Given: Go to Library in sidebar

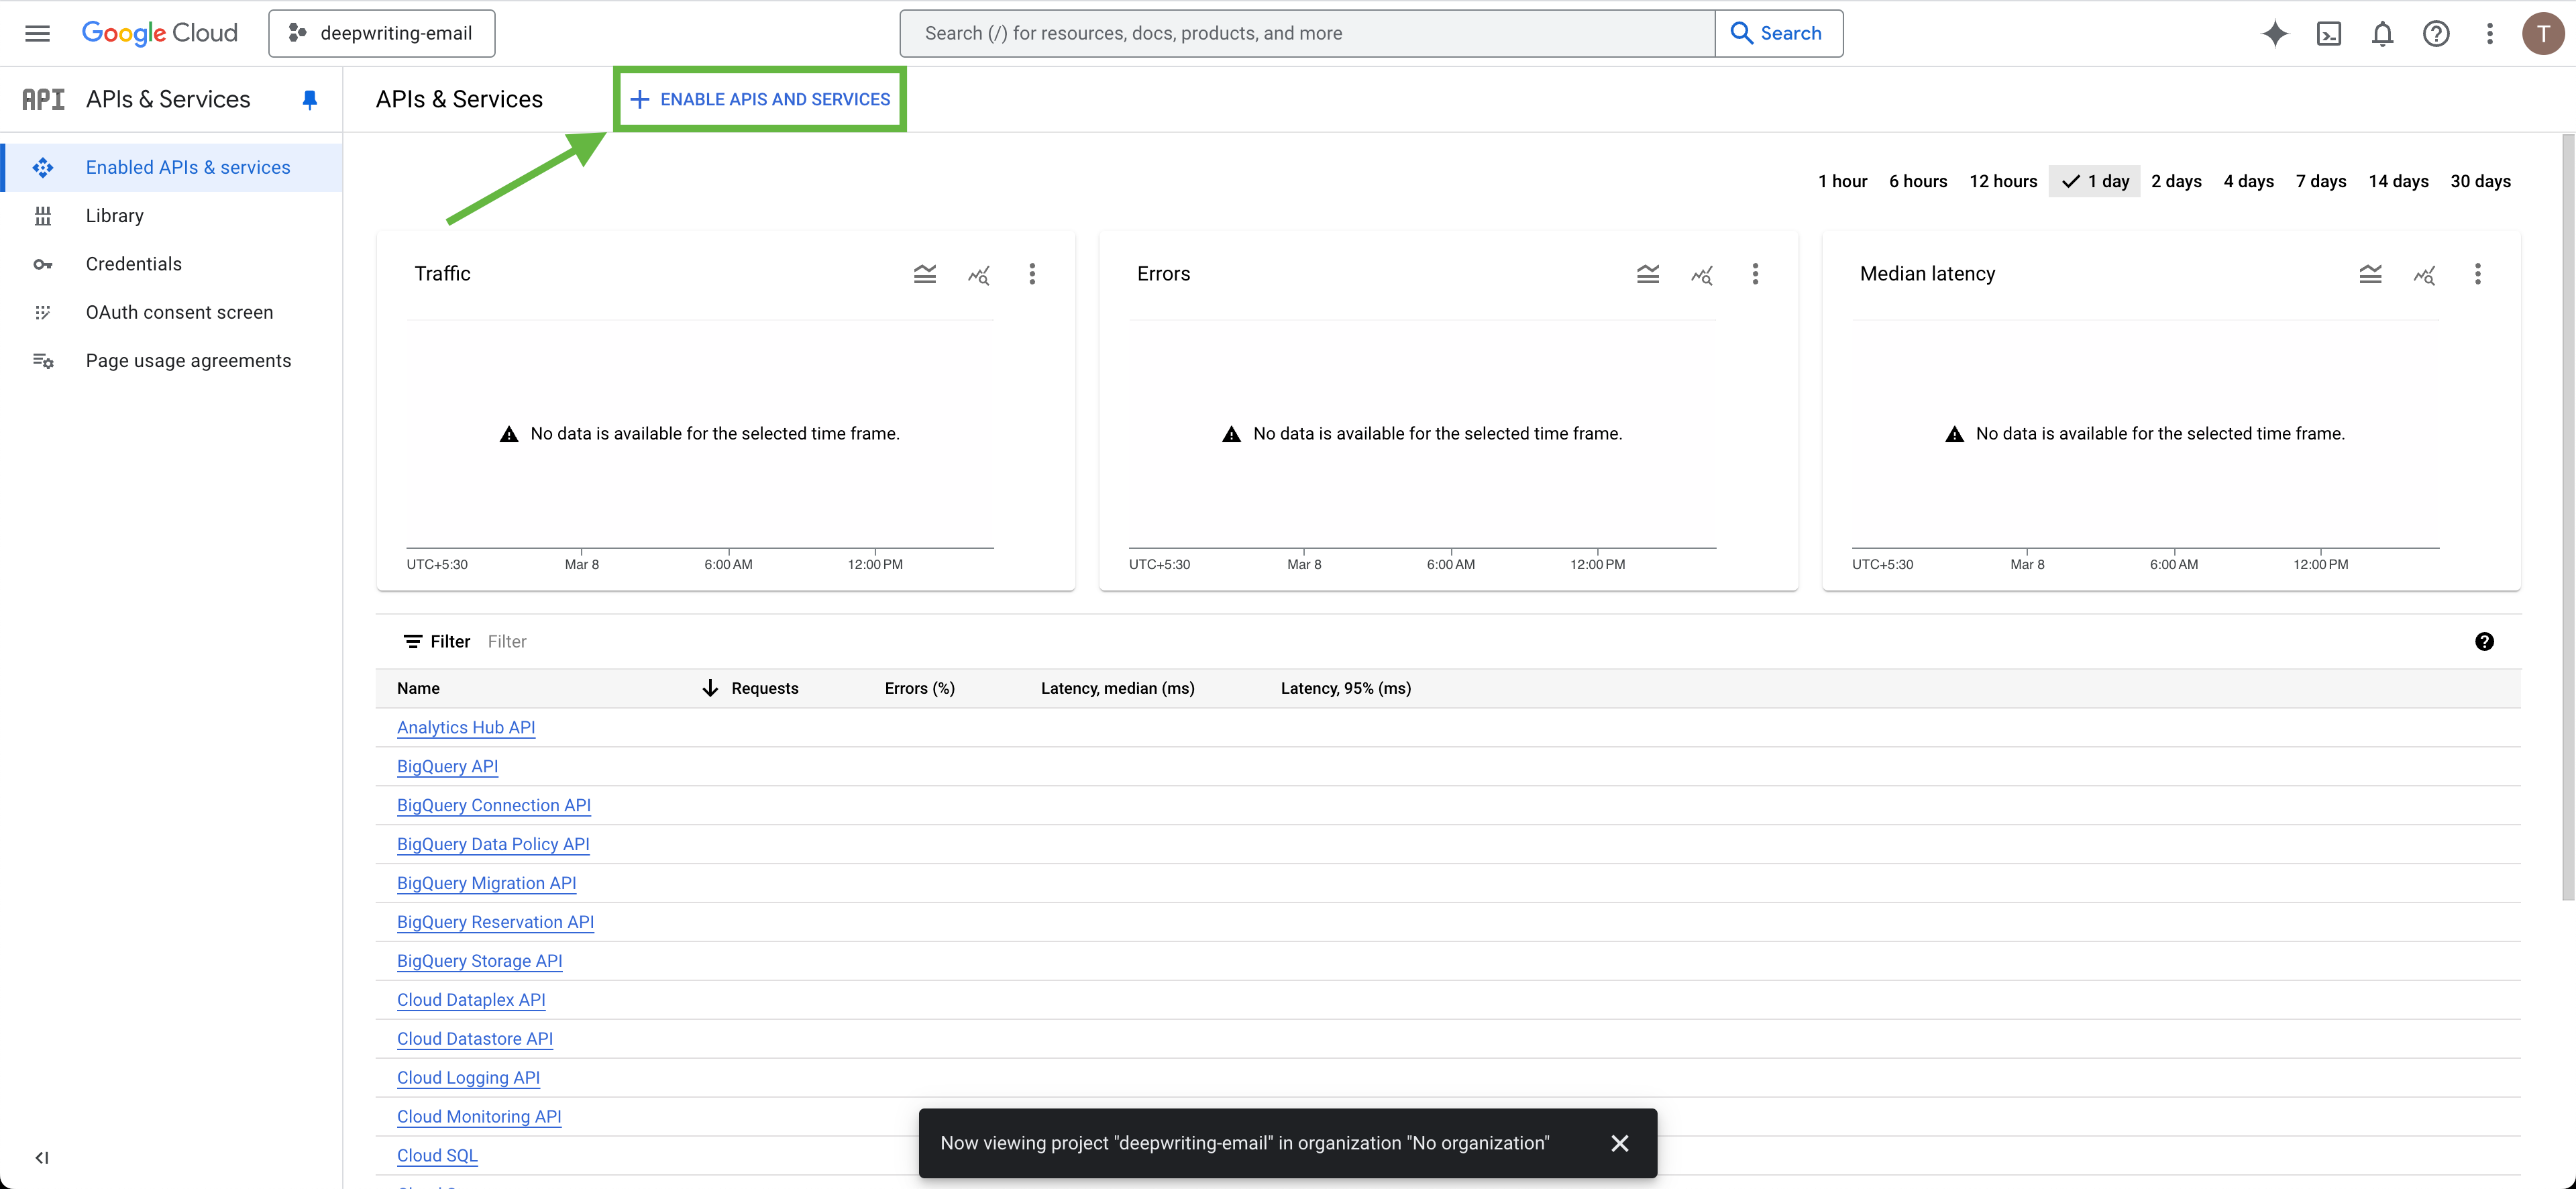Looking at the screenshot, I should coord(172,216).
